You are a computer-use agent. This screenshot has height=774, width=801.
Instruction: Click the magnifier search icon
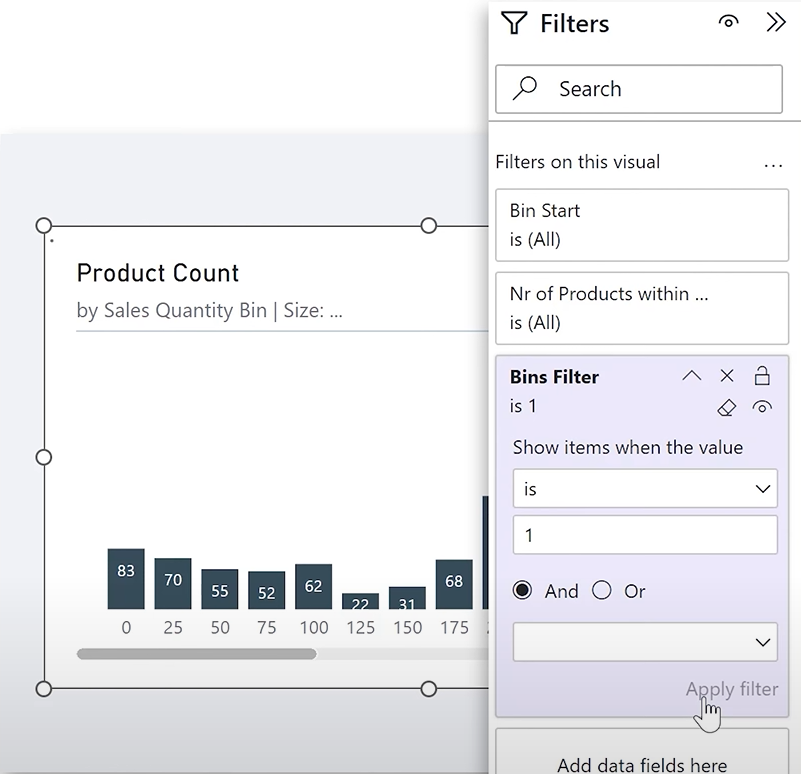click(x=525, y=88)
